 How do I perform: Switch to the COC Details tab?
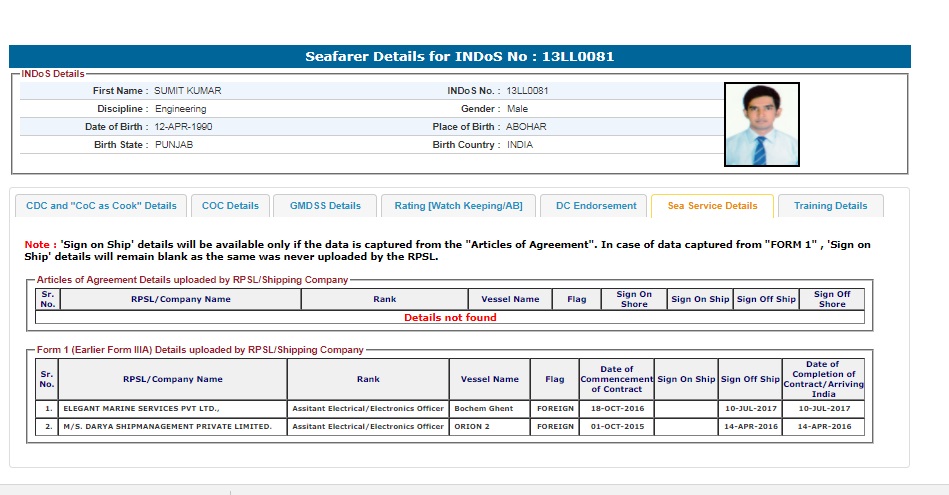(230, 206)
